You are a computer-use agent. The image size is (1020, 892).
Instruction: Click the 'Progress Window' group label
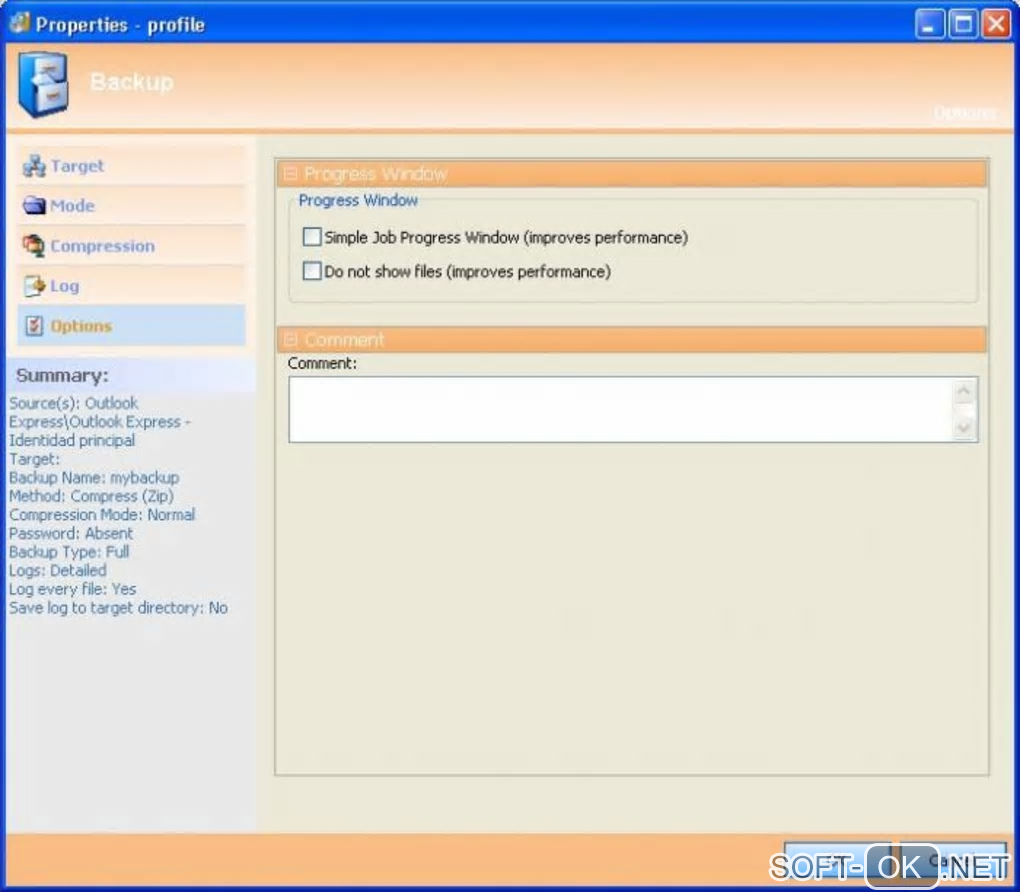point(358,200)
